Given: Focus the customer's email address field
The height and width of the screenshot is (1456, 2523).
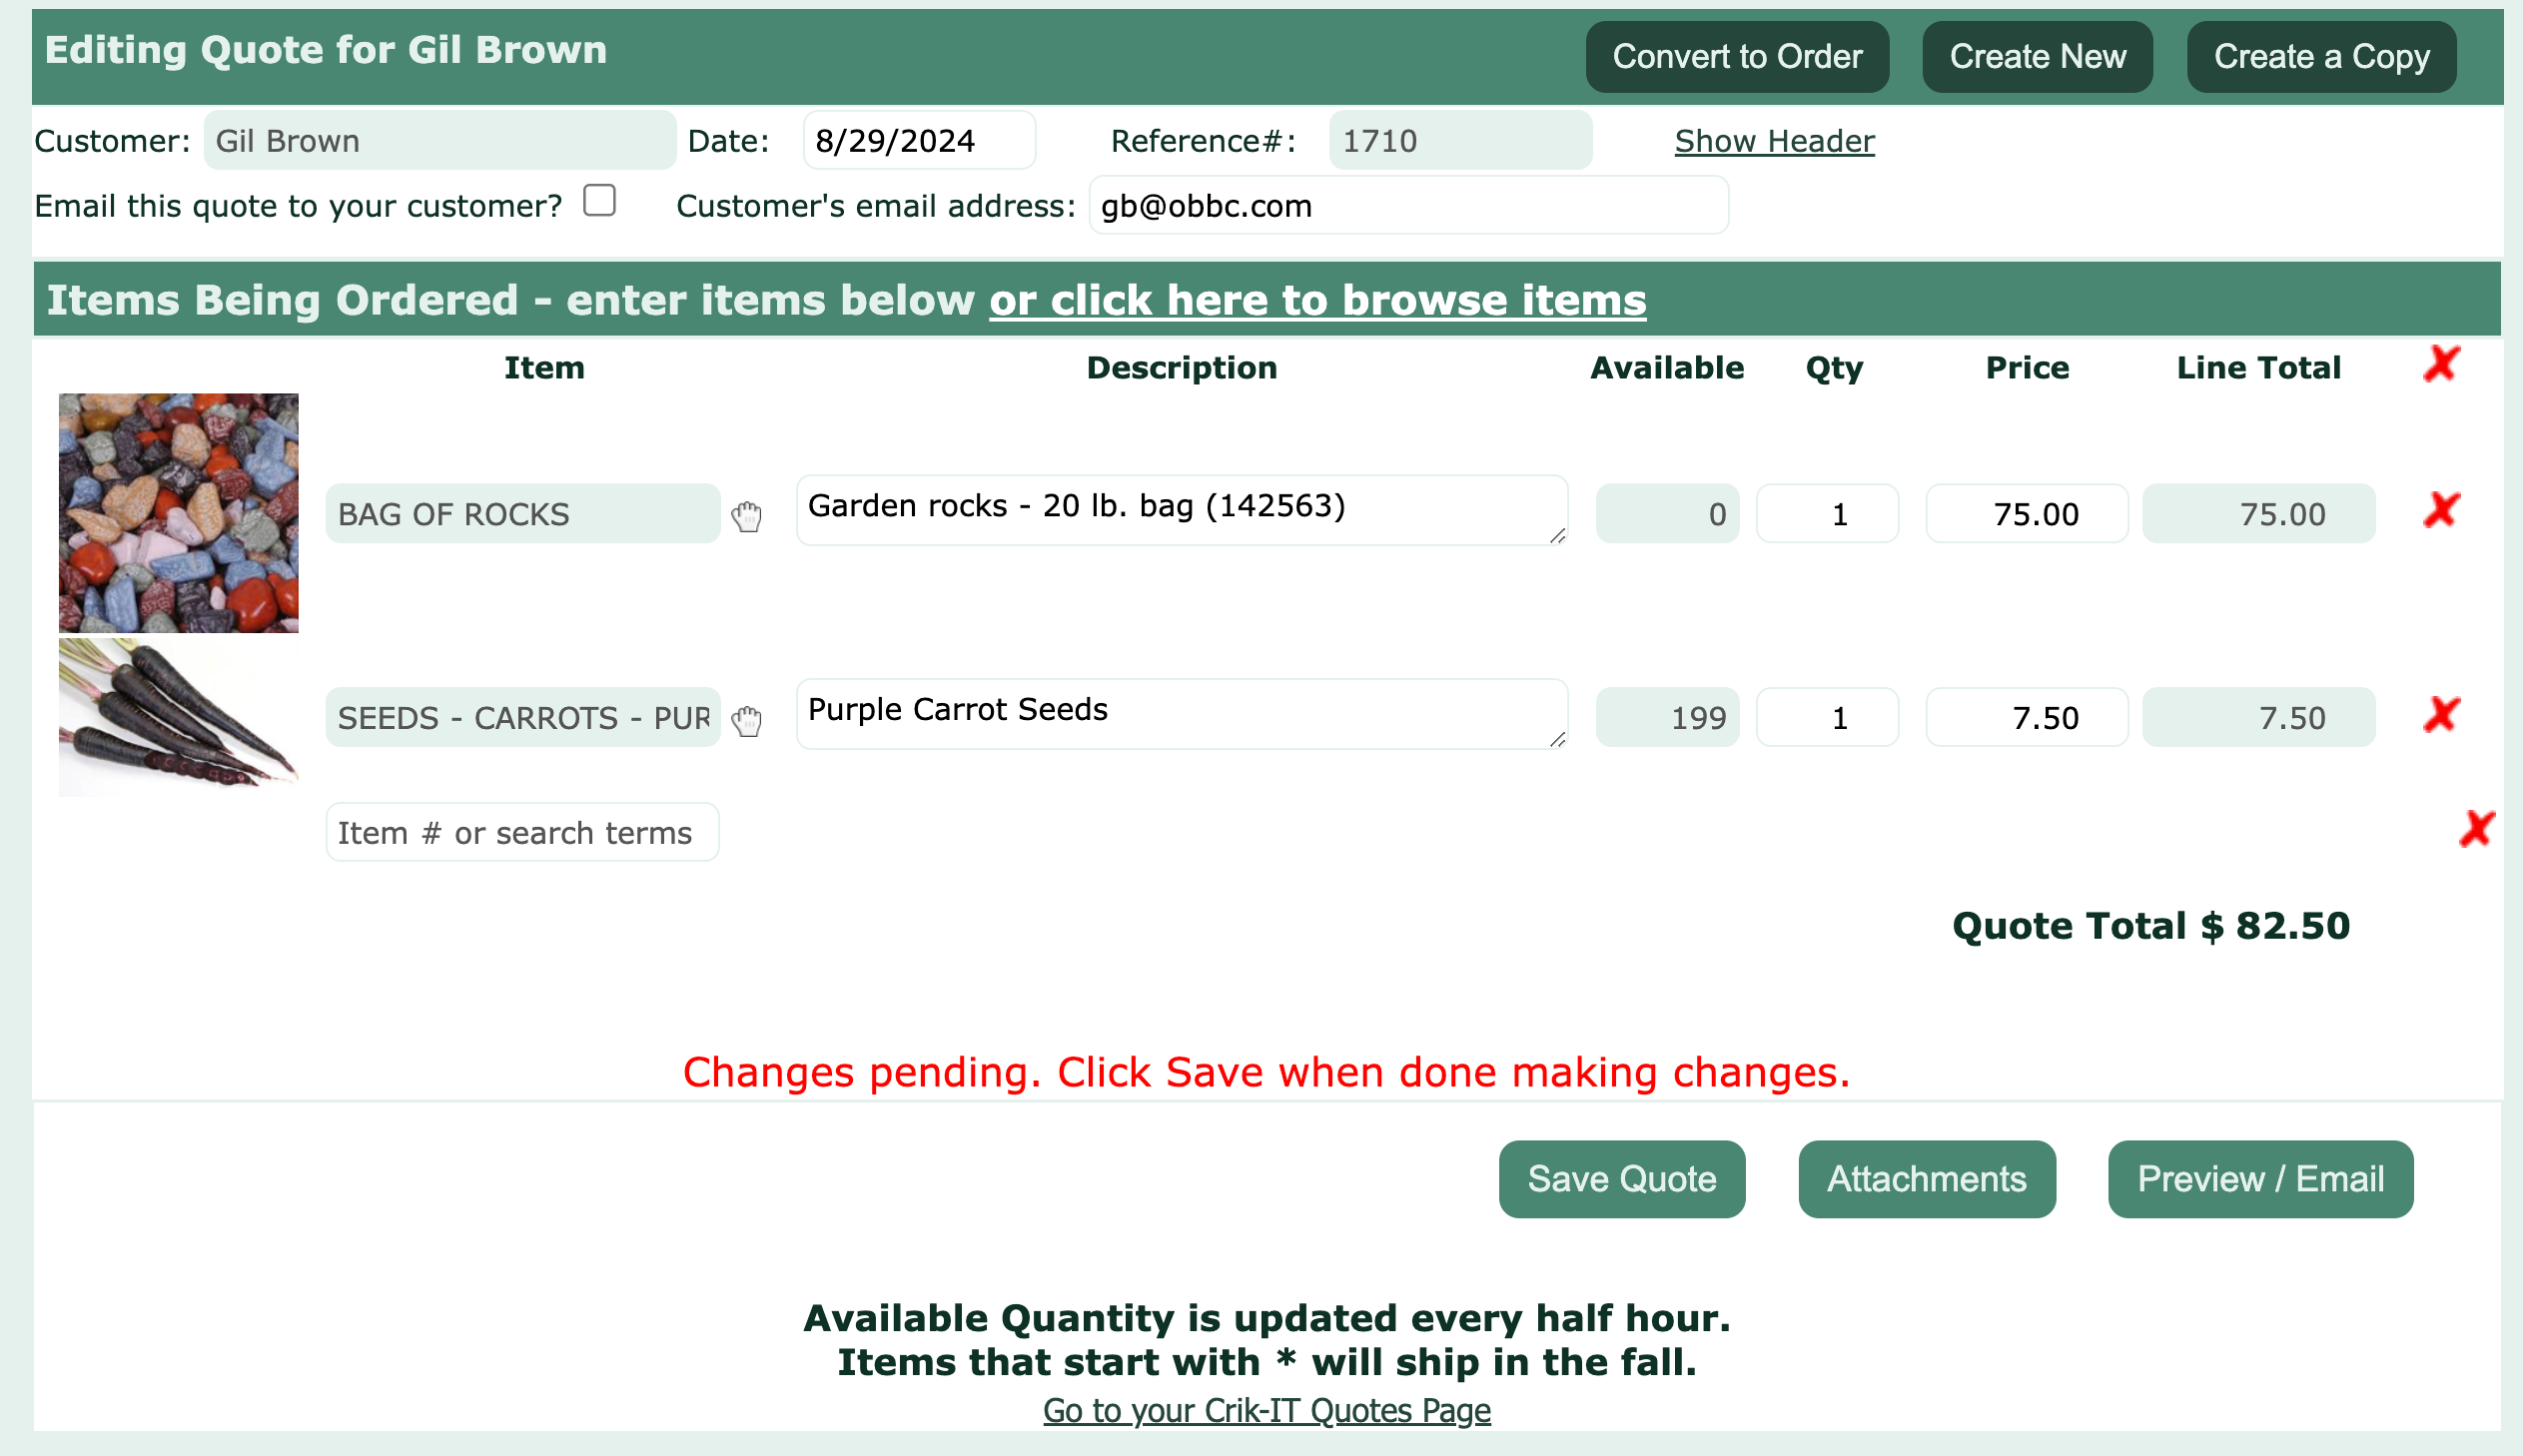Looking at the screenshot, I should click(x=1408, y=206).
